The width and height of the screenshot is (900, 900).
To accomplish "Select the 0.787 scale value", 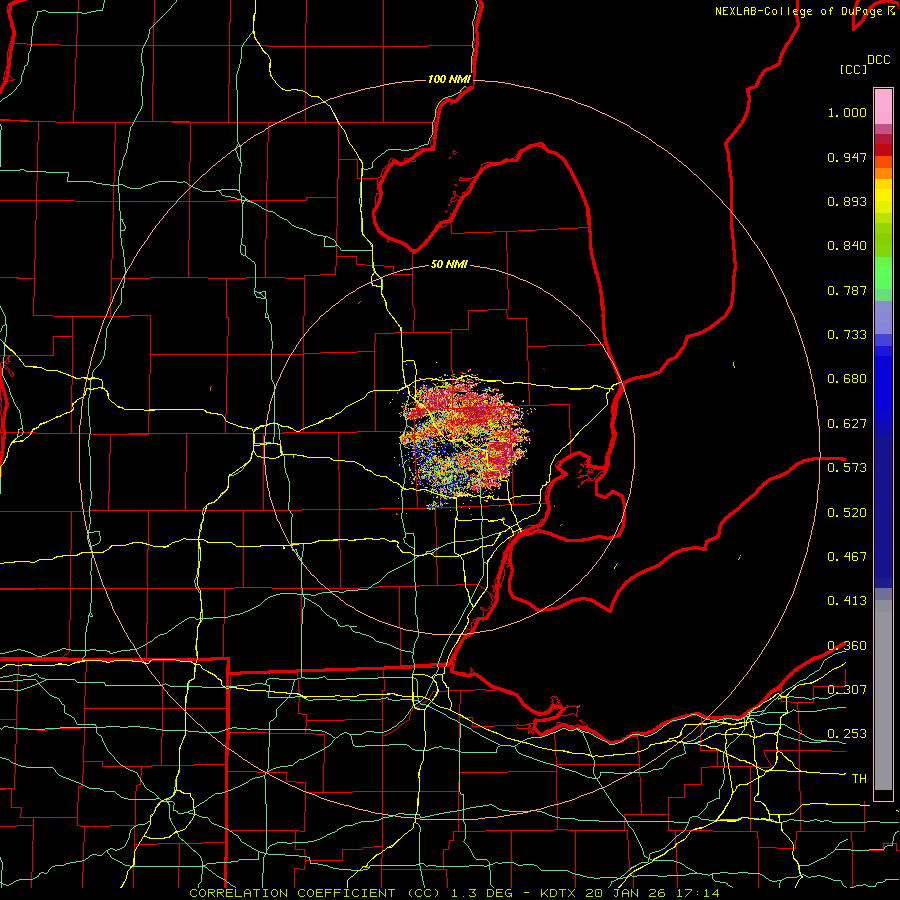I will [x=847, y=290].
